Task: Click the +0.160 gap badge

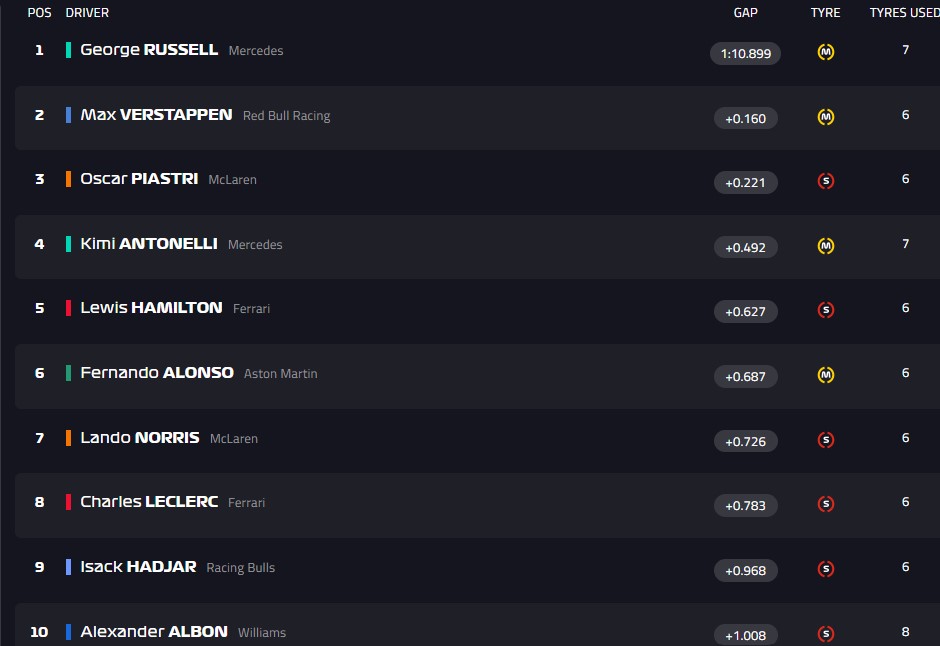Action: pos(745,118)
